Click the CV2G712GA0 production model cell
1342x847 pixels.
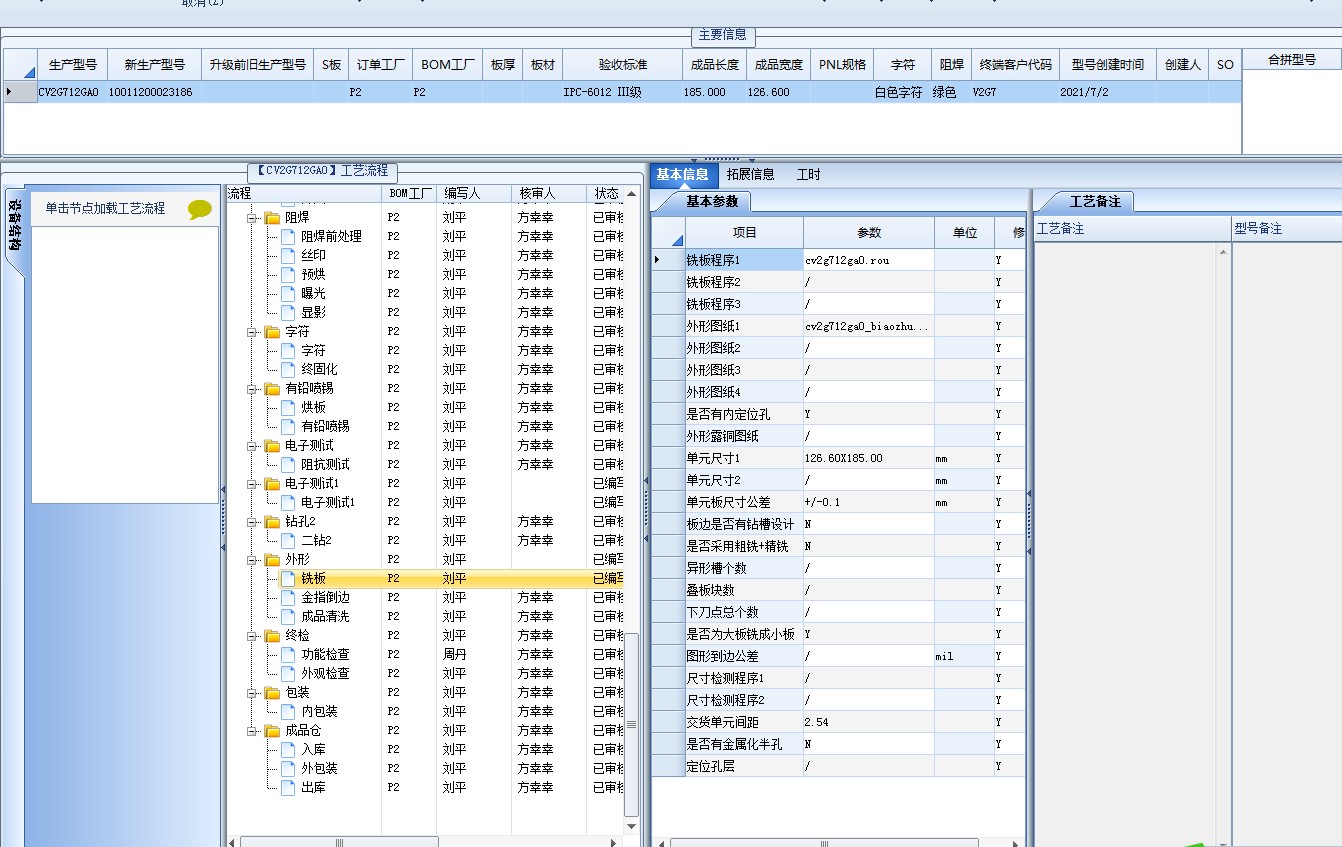click(73, 92)
